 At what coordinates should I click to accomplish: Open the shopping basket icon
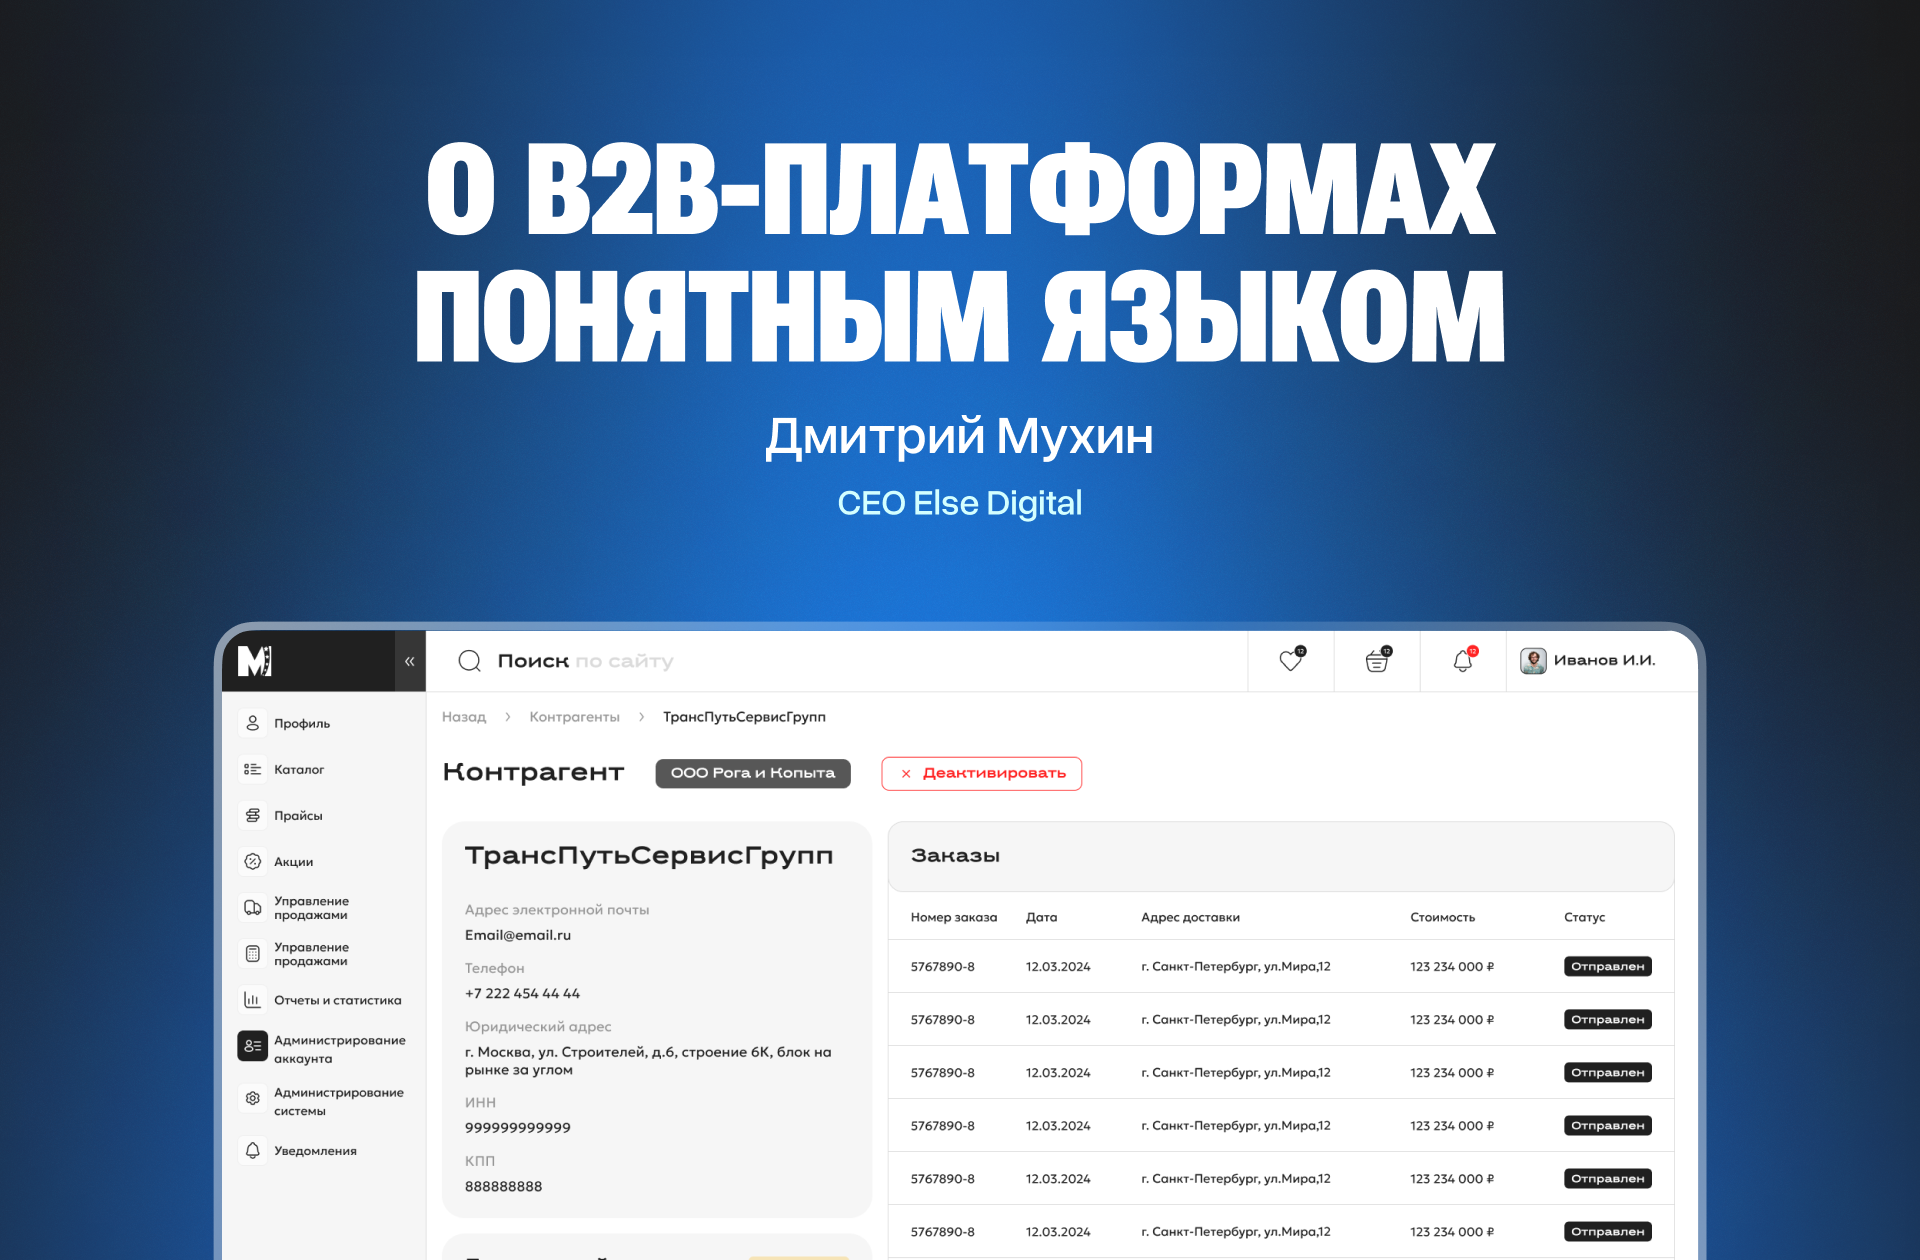coord(1376,661)
